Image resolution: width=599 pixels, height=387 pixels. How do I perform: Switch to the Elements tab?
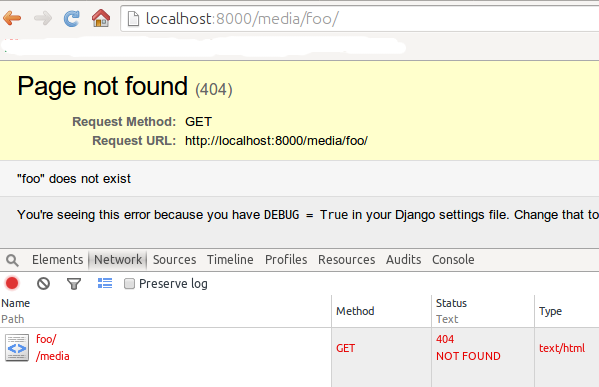coord(57,260)
